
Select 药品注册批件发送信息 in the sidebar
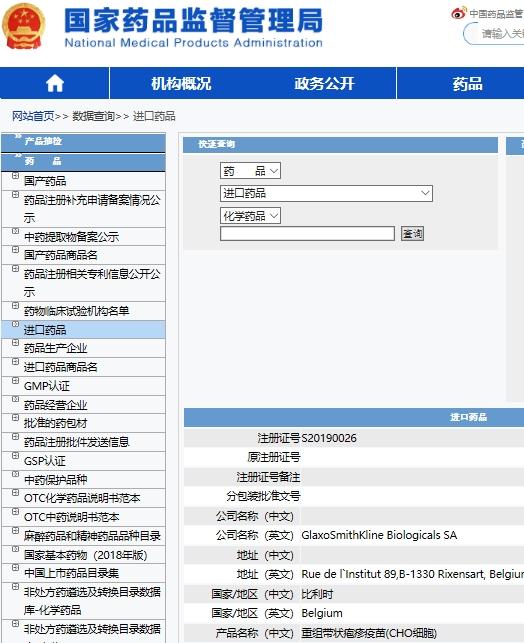point(77,442)
